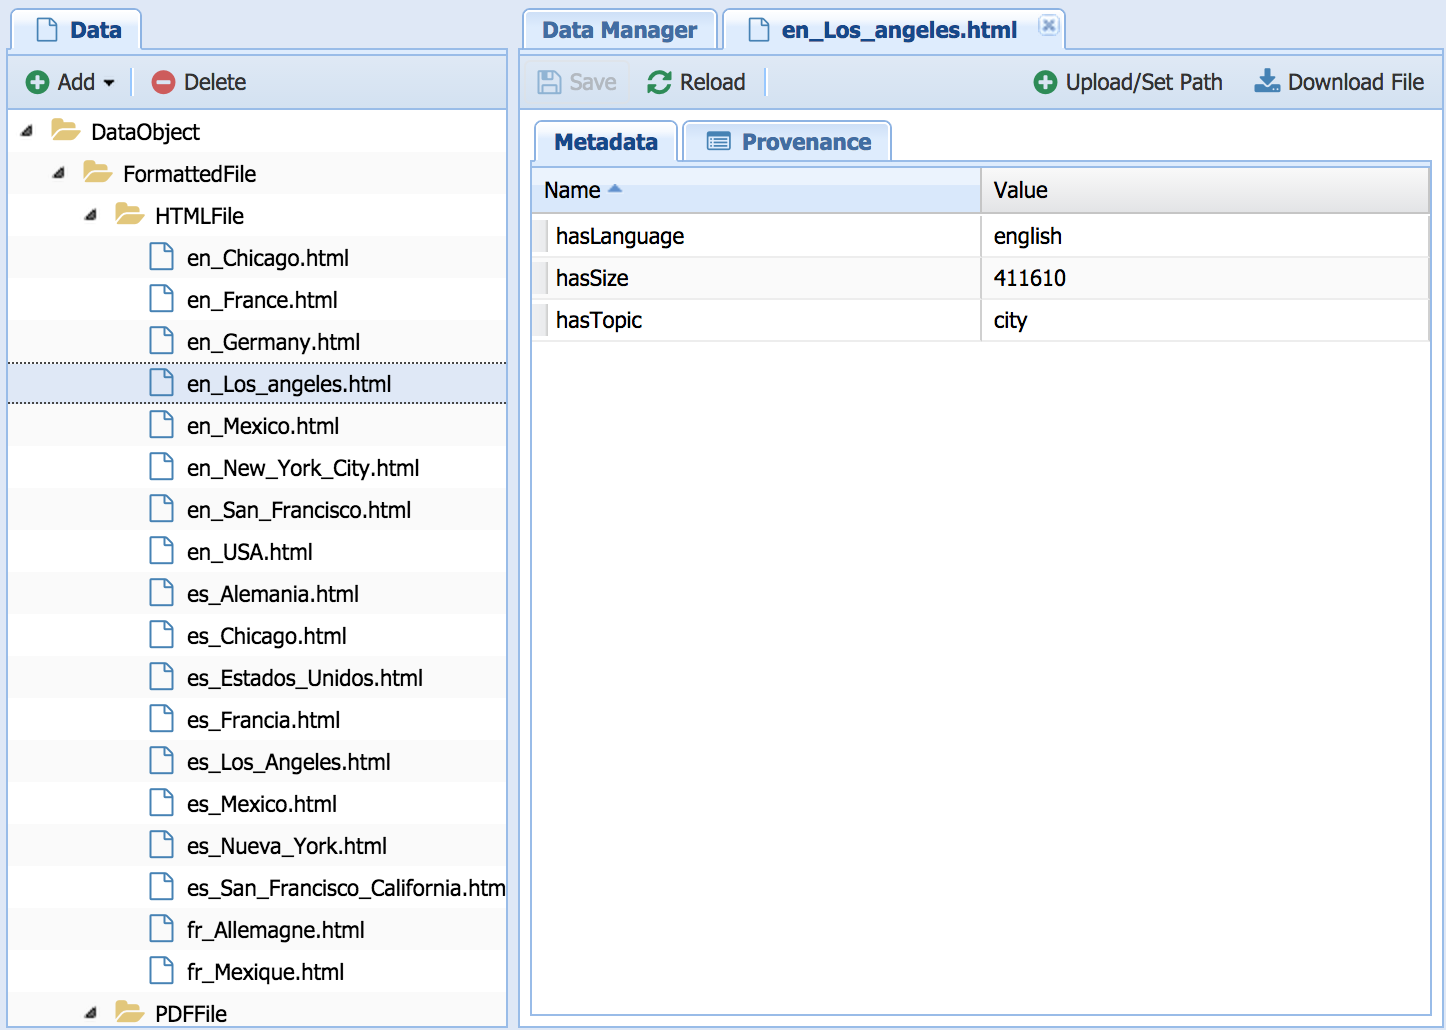Select the Metadata tab
Viewport: 1446px width, 1030px height.
click(x=606, y=142)
